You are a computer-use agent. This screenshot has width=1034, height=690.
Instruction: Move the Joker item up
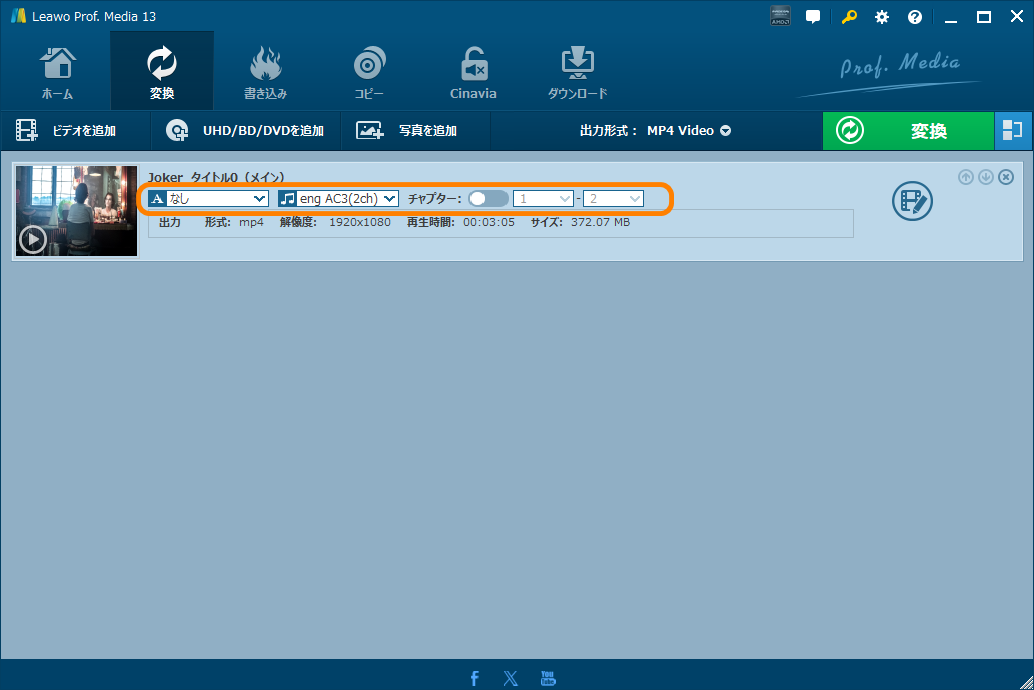tap(965, 177)
